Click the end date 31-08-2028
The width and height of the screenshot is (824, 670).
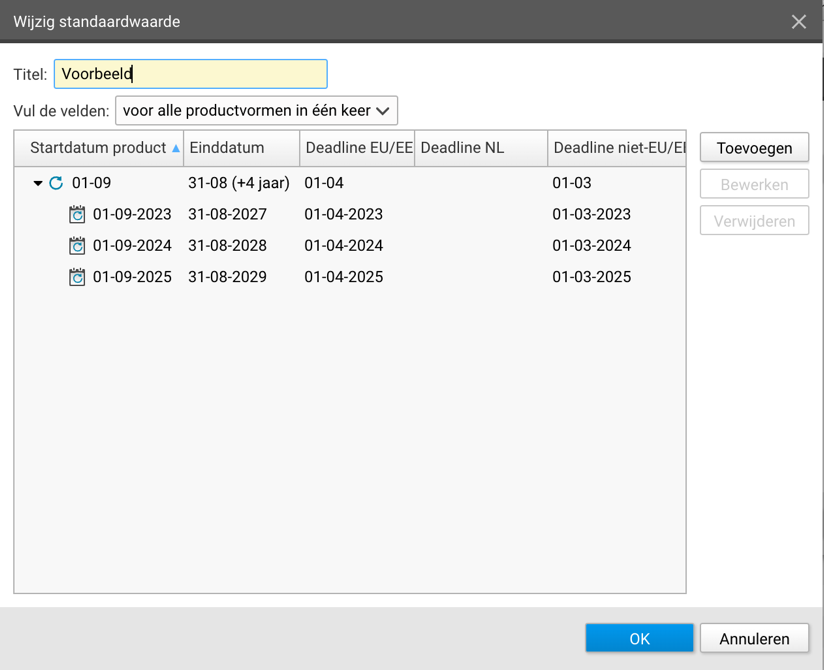(228, 245)
